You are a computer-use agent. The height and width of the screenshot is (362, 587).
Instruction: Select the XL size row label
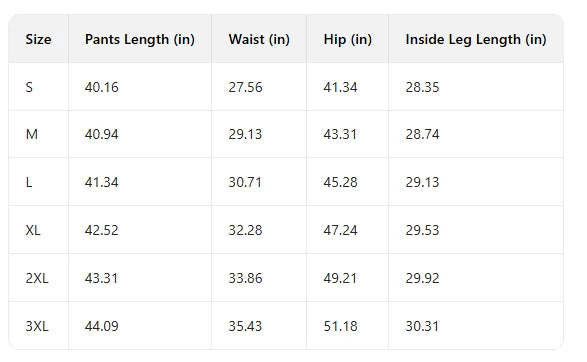tap(33, 230)
